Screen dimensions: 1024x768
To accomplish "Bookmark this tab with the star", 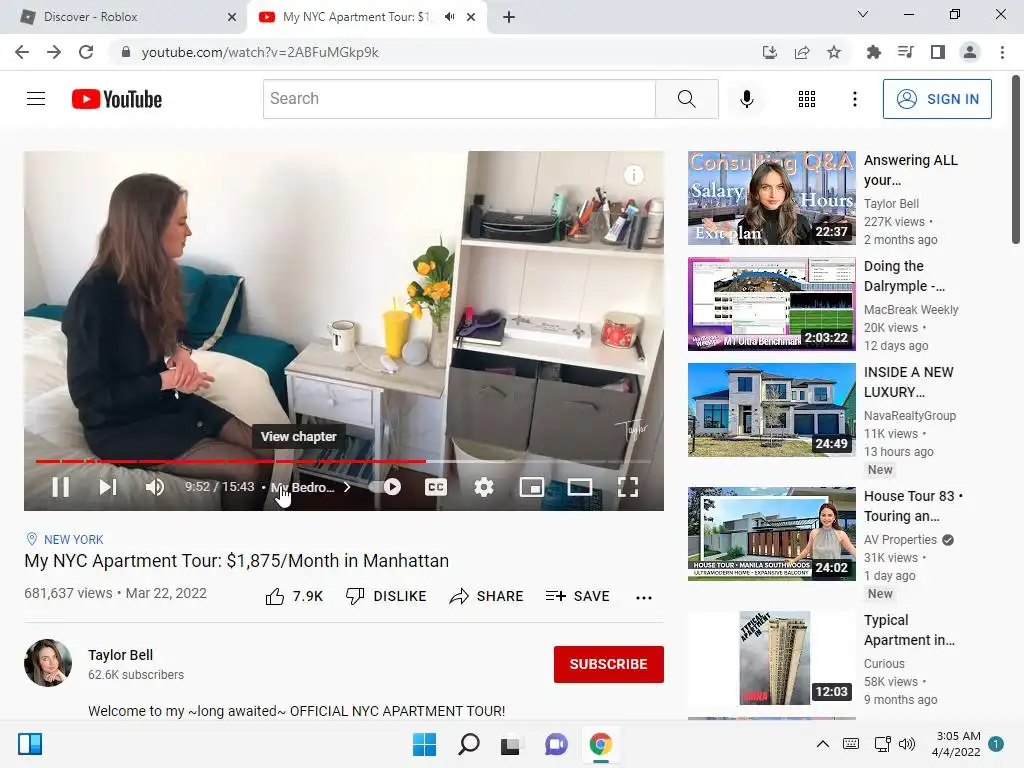I will [x=834, y=52].
